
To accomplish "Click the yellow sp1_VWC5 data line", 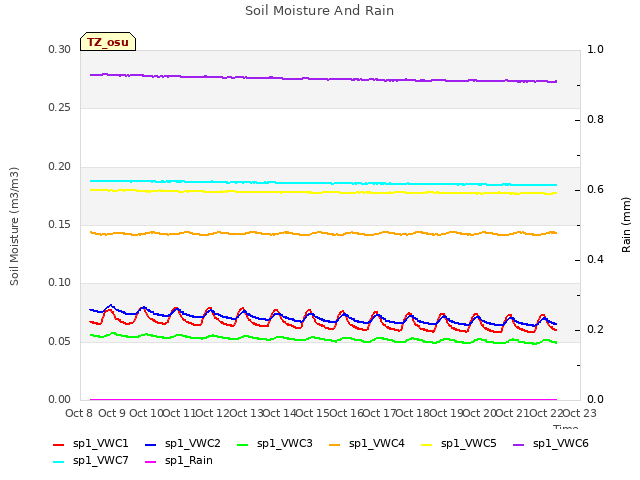I will pyautogui.click(x=322, y=192).
